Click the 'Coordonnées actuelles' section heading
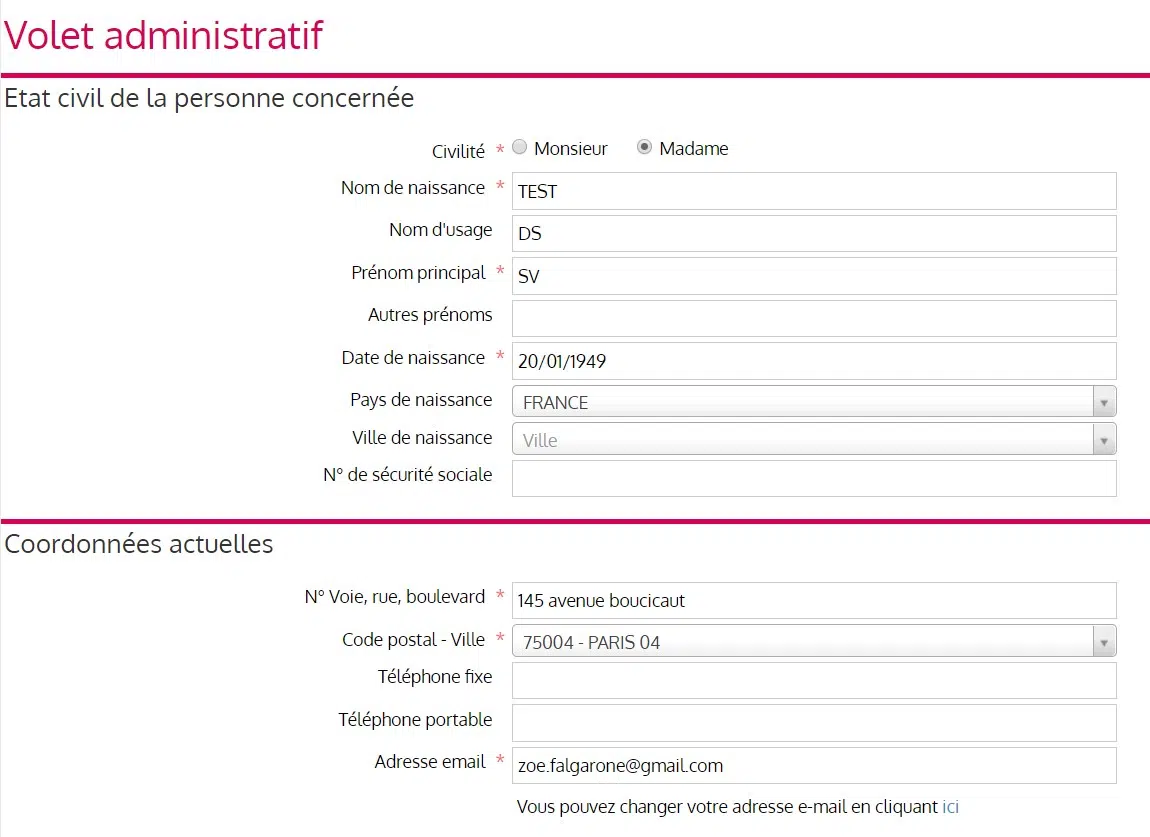Viewport: 1150px width, 837px height. point(139,544)
